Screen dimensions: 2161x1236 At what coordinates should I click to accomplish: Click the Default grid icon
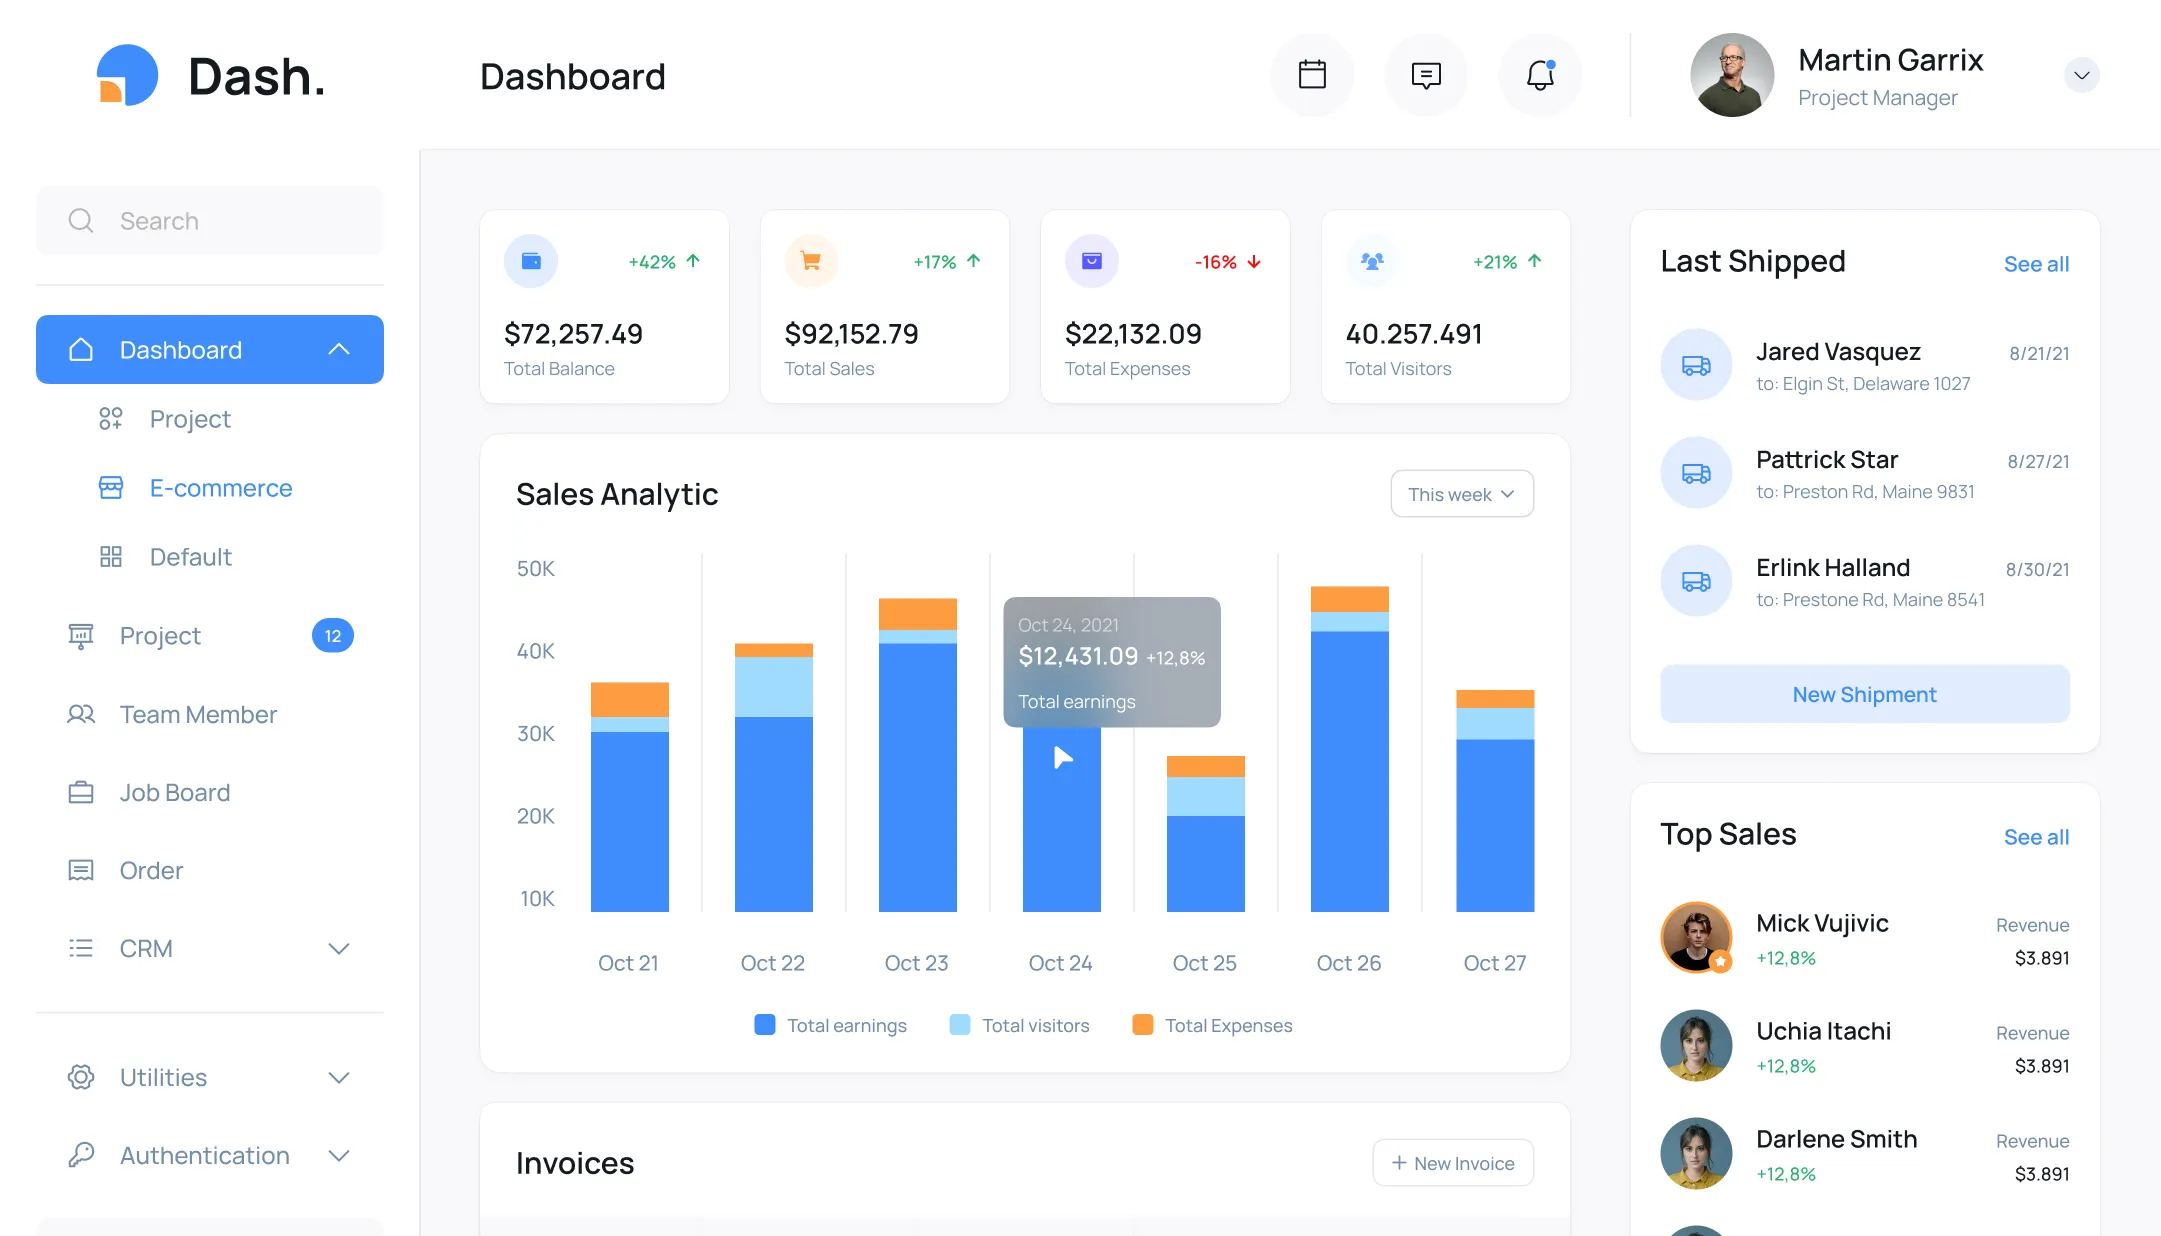pyautogui.click(x=111, y=556)
